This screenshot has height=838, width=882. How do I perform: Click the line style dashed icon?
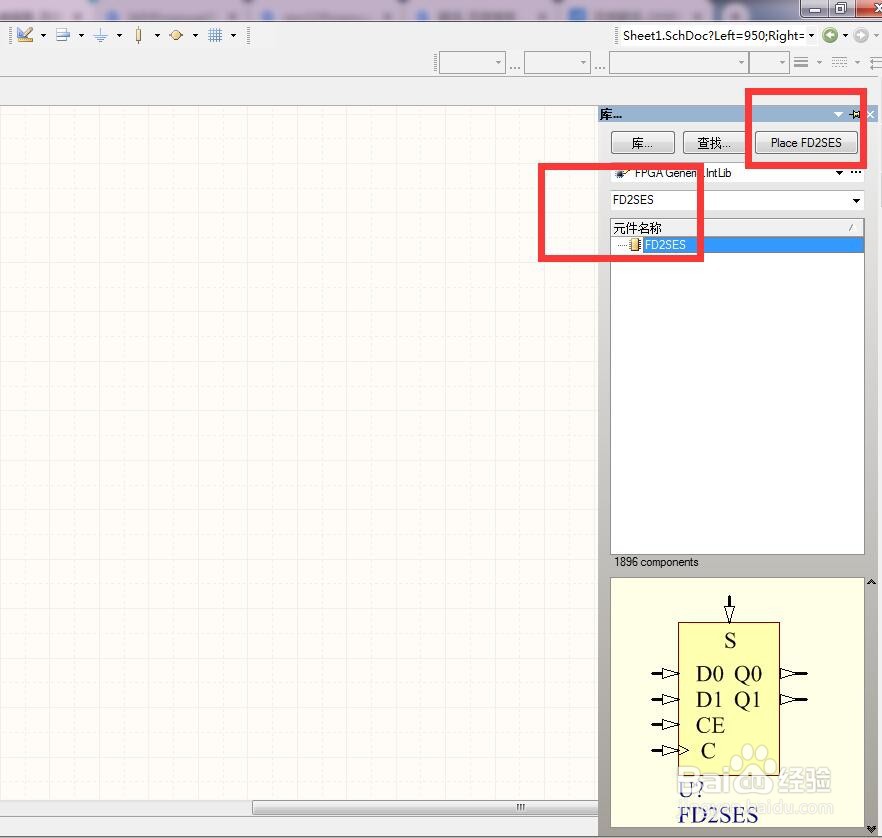[x=839, y=62]
